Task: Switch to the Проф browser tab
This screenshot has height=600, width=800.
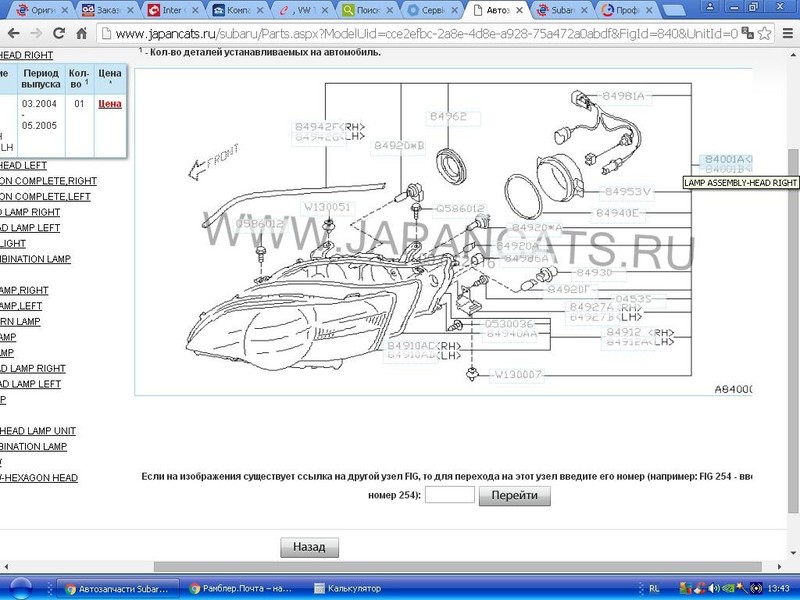Action: point(625,10)
